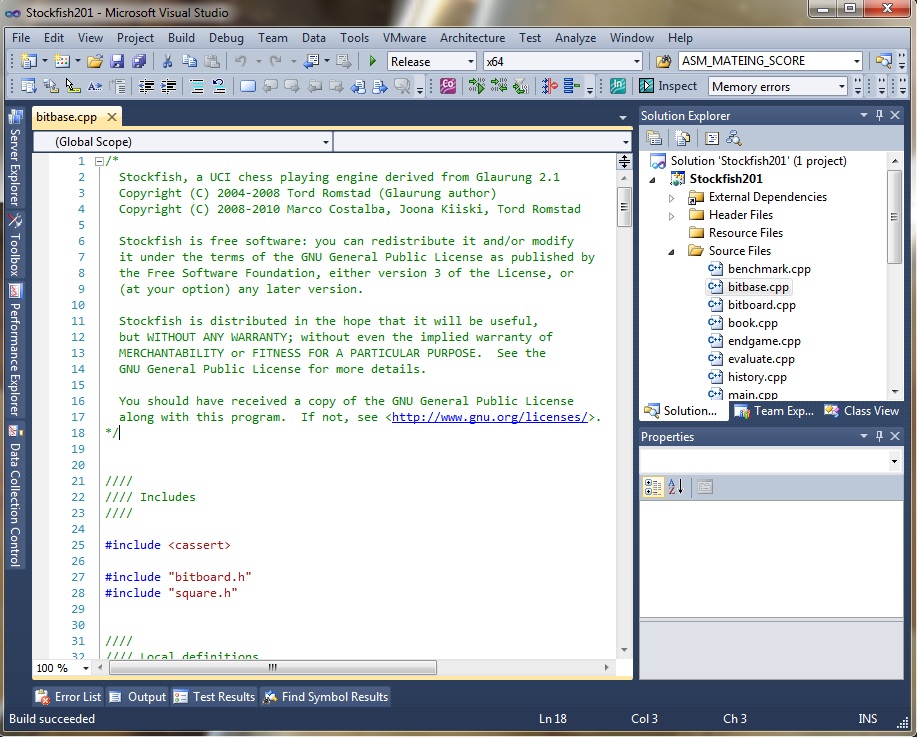Open the Error List tab
Screen dimensions: 917x737
(x=68, y=697)
